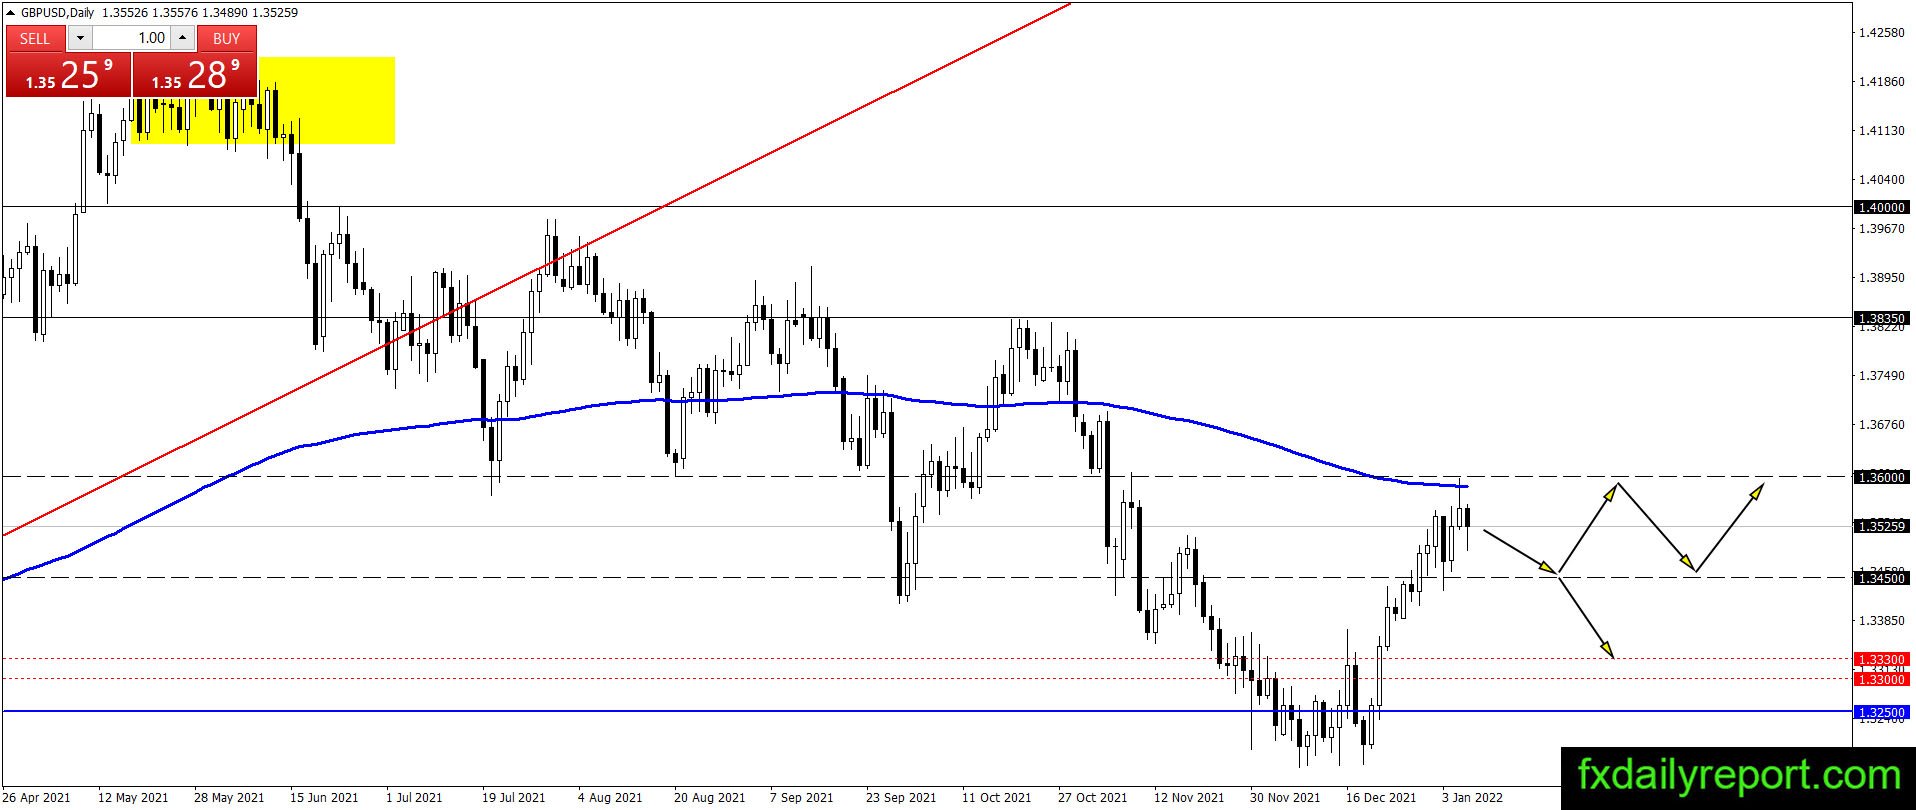Click the 1.36760 price scale value
Screen dimensions: 1916x810
pyautogui.click(x=1881, y=424)
